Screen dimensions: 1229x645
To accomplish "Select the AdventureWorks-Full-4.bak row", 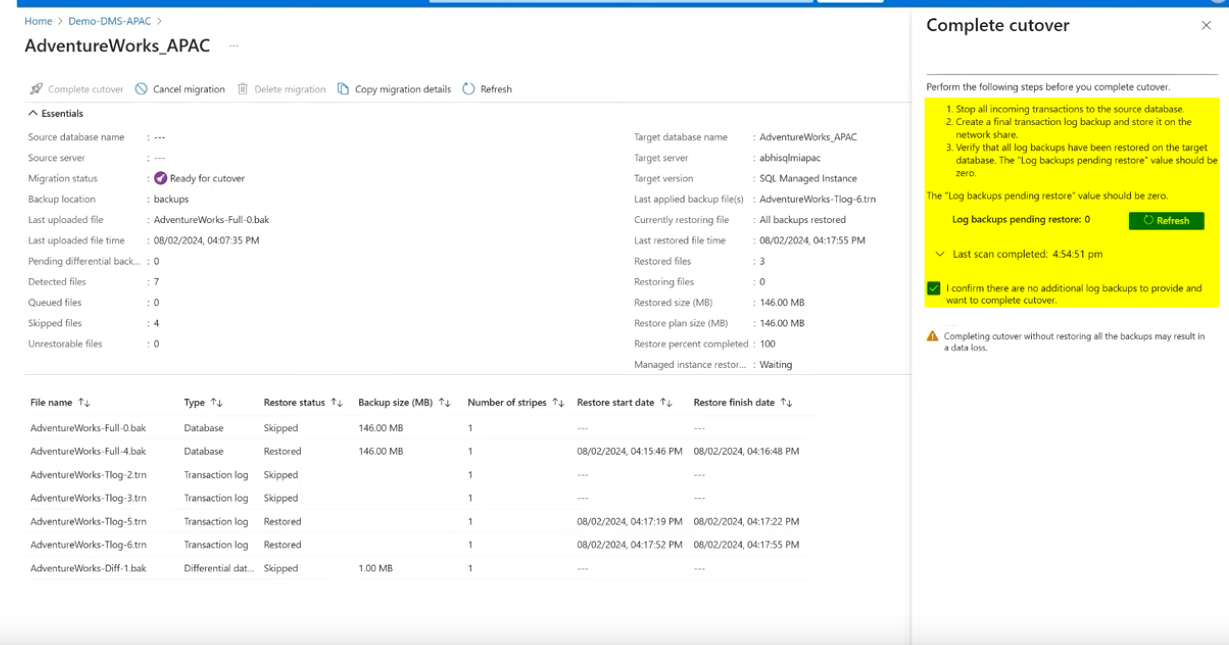I will pos(88,451).
